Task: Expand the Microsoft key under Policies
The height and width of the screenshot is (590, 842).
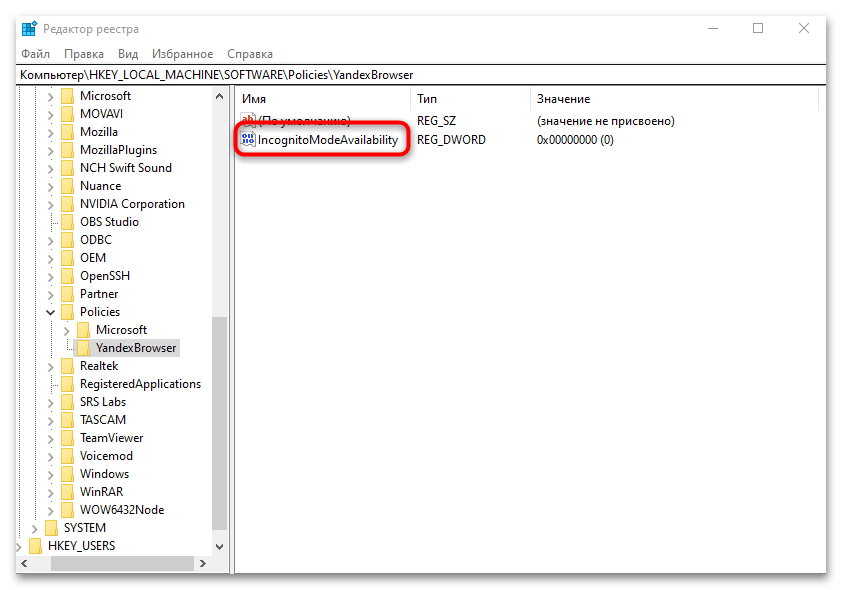Action: click(x=67, y=330)
